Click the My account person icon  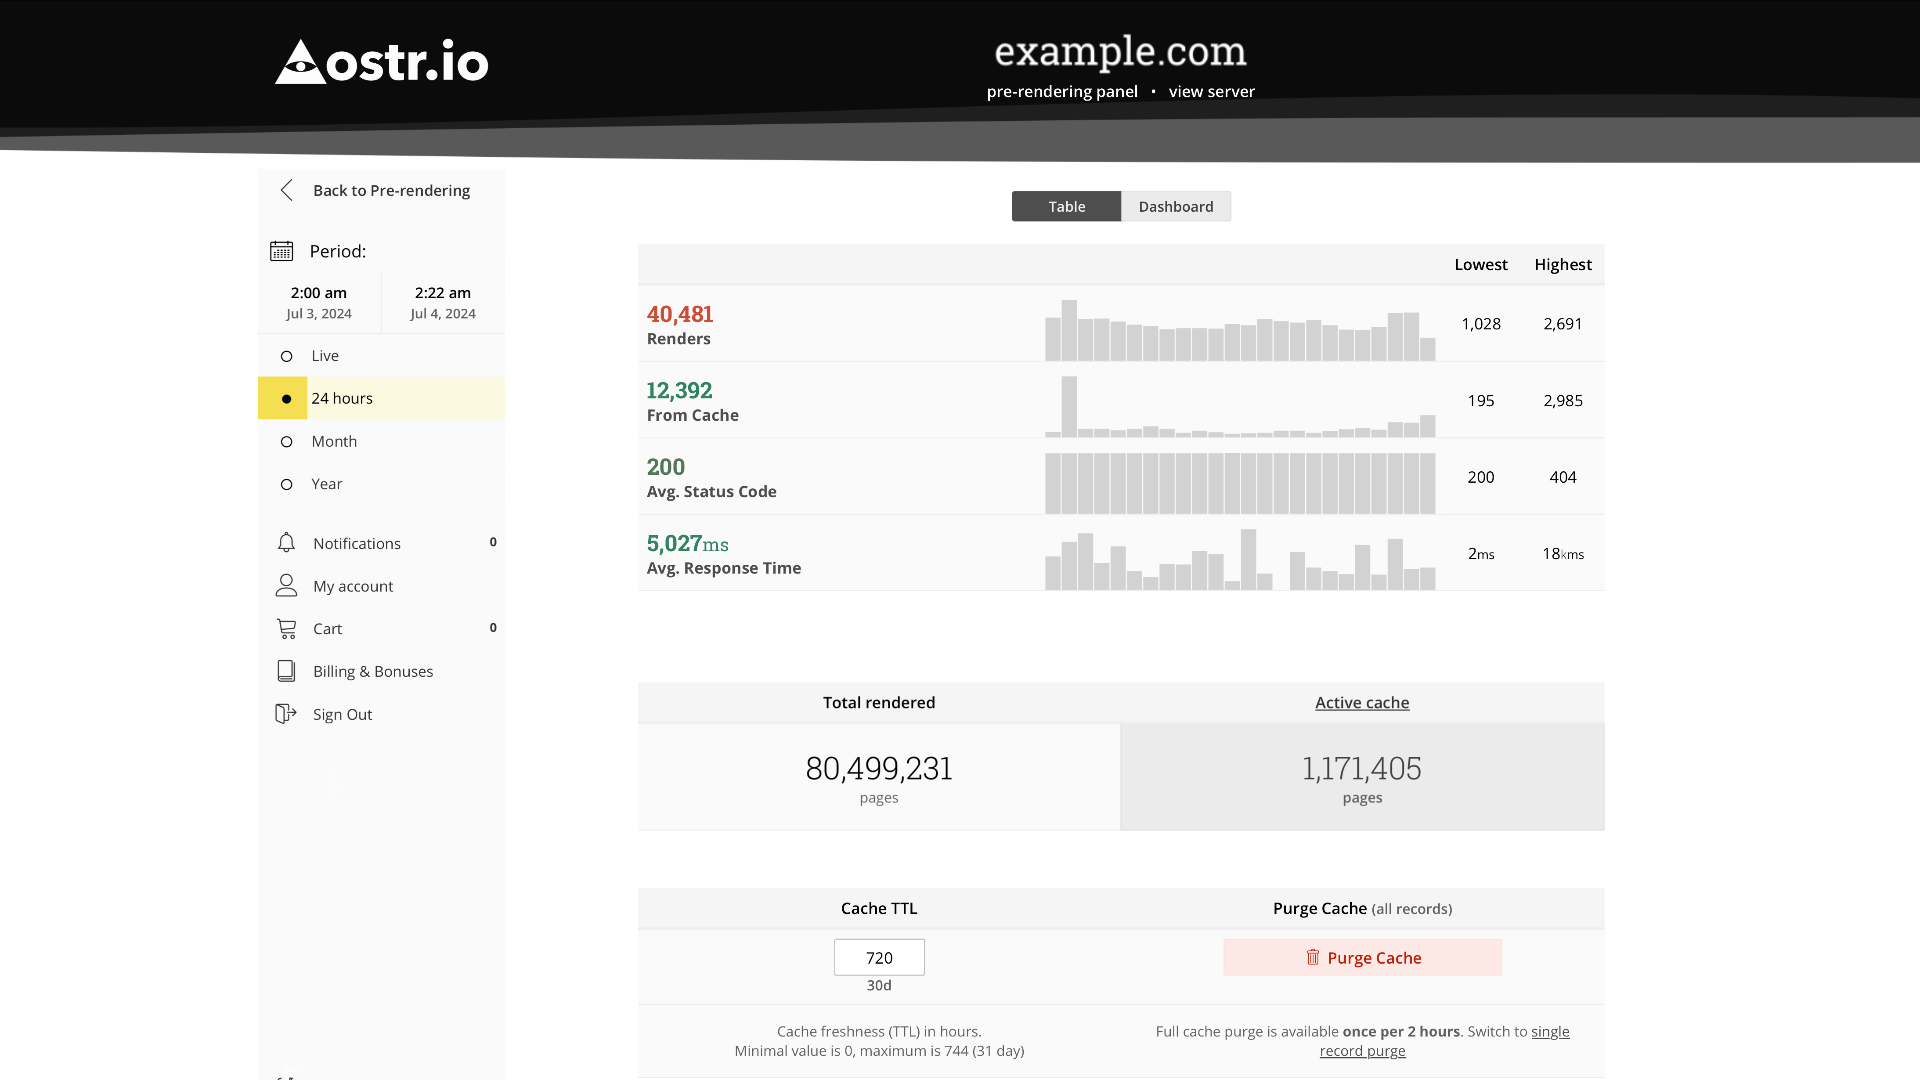[x=286, y=585]
